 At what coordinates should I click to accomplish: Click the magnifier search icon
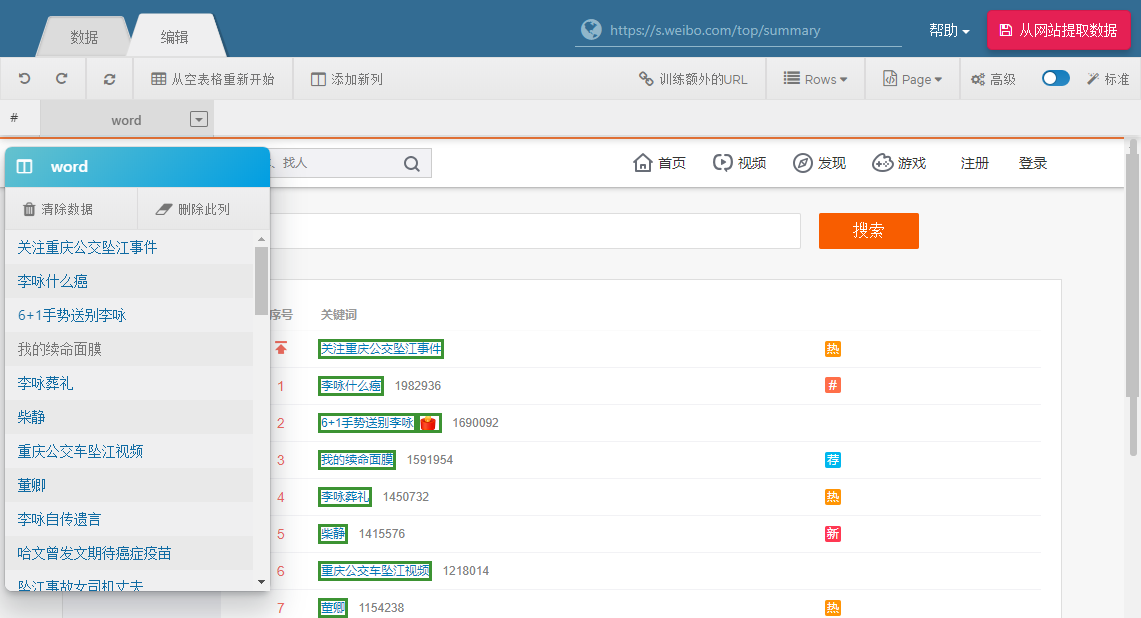click(x=412, y=164)
